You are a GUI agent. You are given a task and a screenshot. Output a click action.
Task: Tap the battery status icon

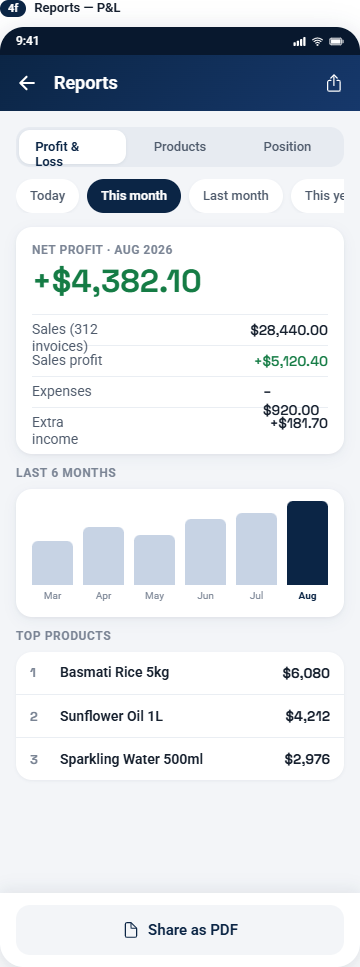tap(337, 41)
